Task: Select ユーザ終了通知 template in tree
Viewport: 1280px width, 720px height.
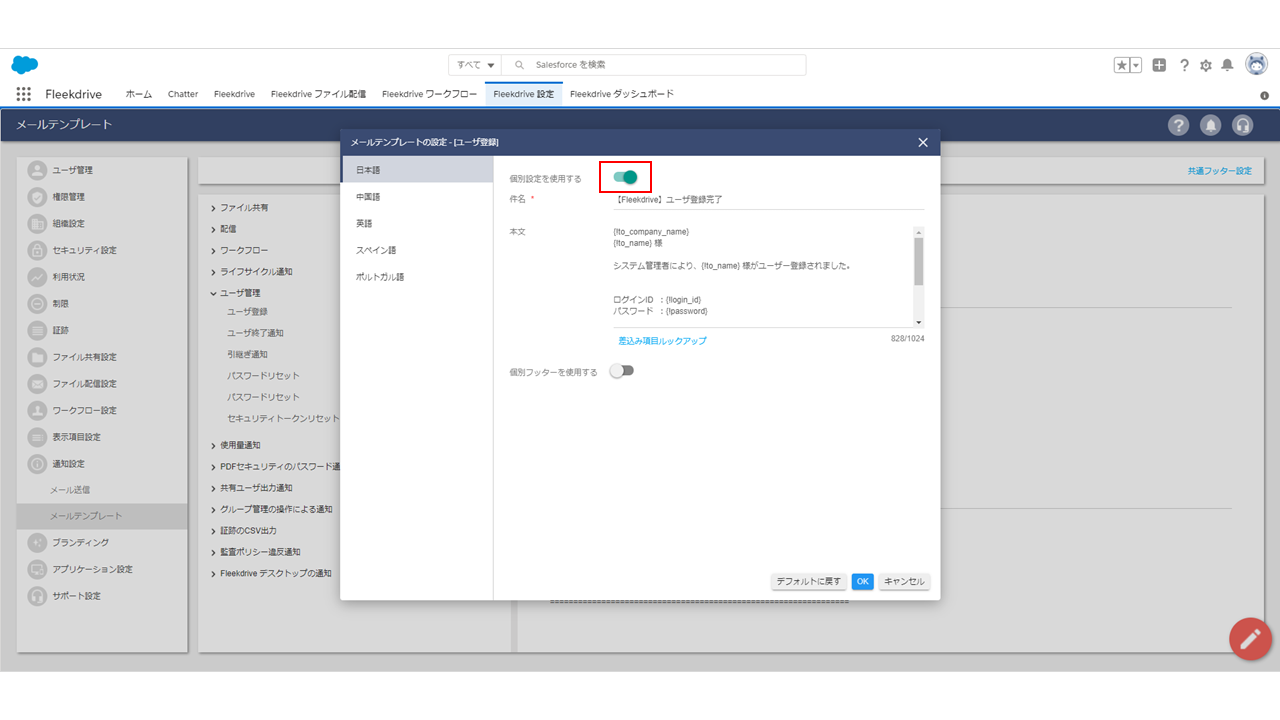Action: (x=255, y=333)
